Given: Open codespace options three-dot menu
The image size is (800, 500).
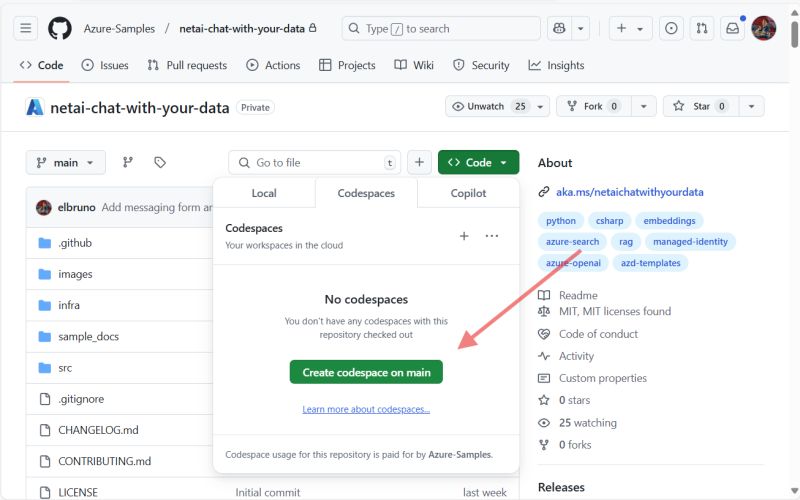Looking at the screenshot, I should [x=492, y=236].
